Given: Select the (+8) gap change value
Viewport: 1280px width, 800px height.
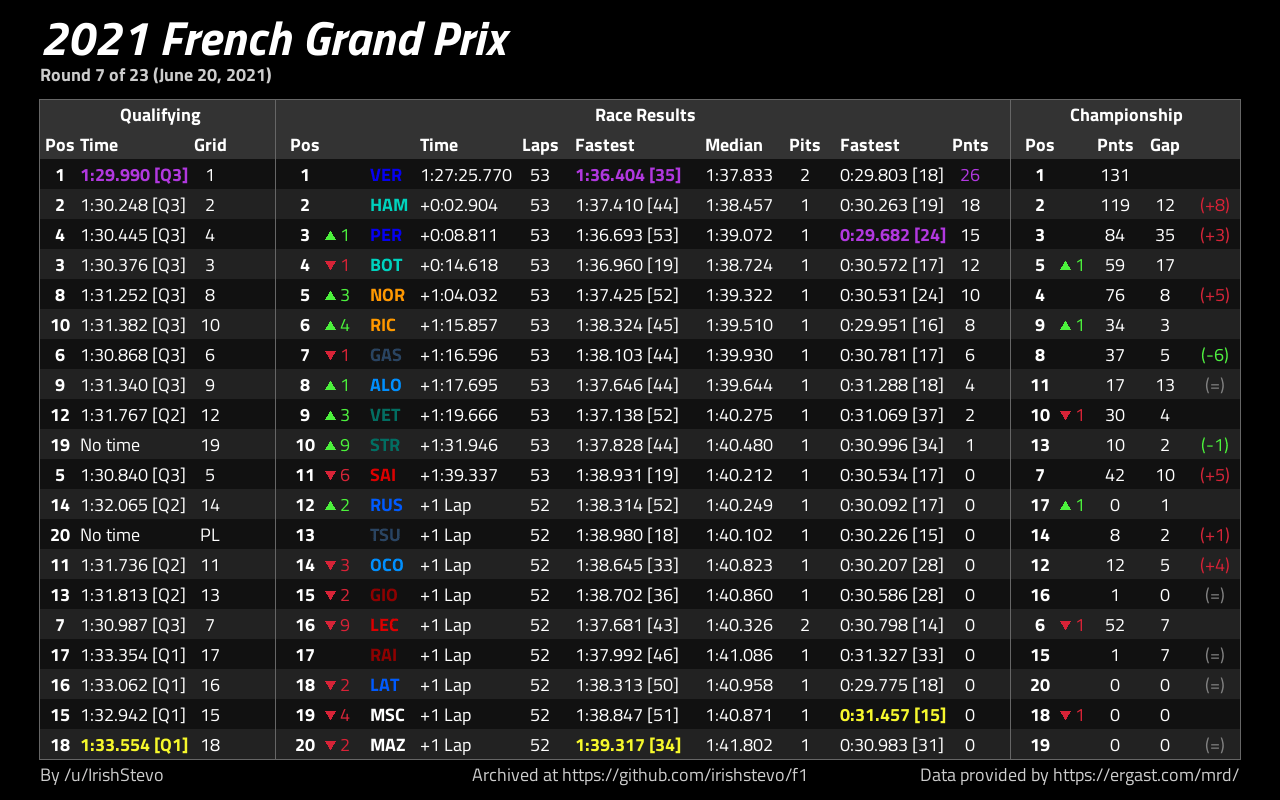Looking at the screenshot, I should pos(1214,205).
